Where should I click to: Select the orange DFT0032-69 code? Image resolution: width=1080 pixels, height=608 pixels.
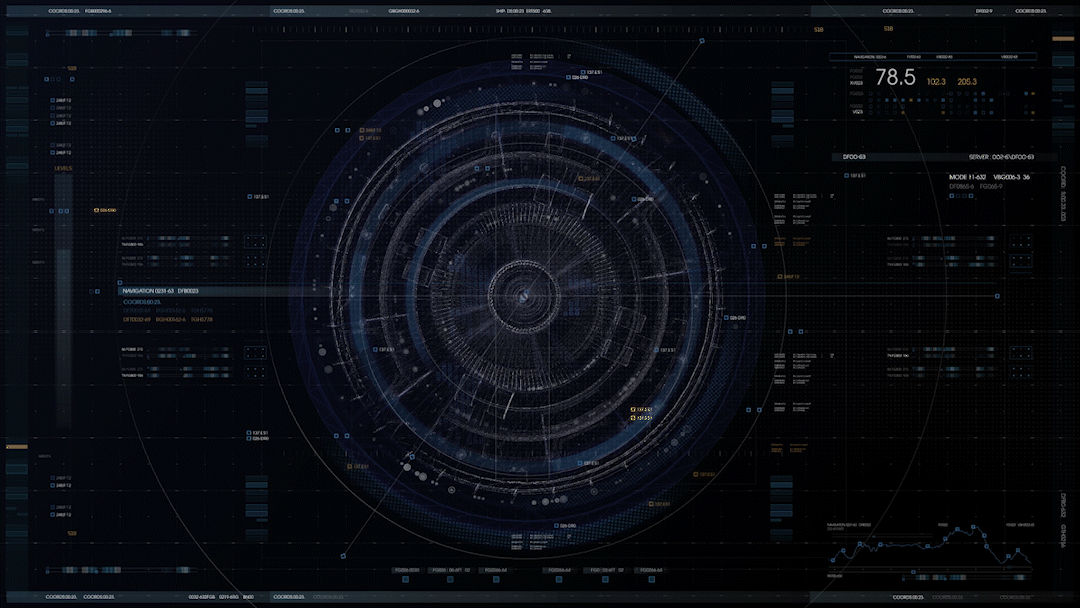click(x=136, y=319)
